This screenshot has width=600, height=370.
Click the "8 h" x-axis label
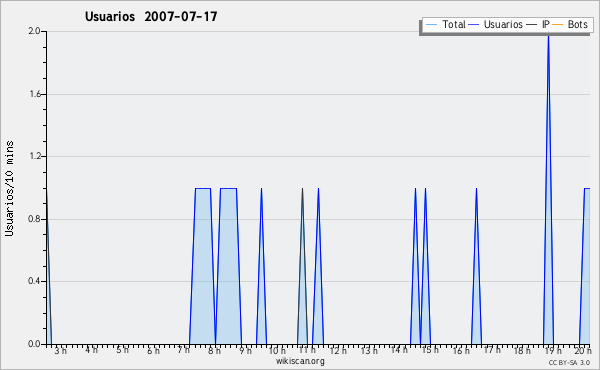[214, 350]
